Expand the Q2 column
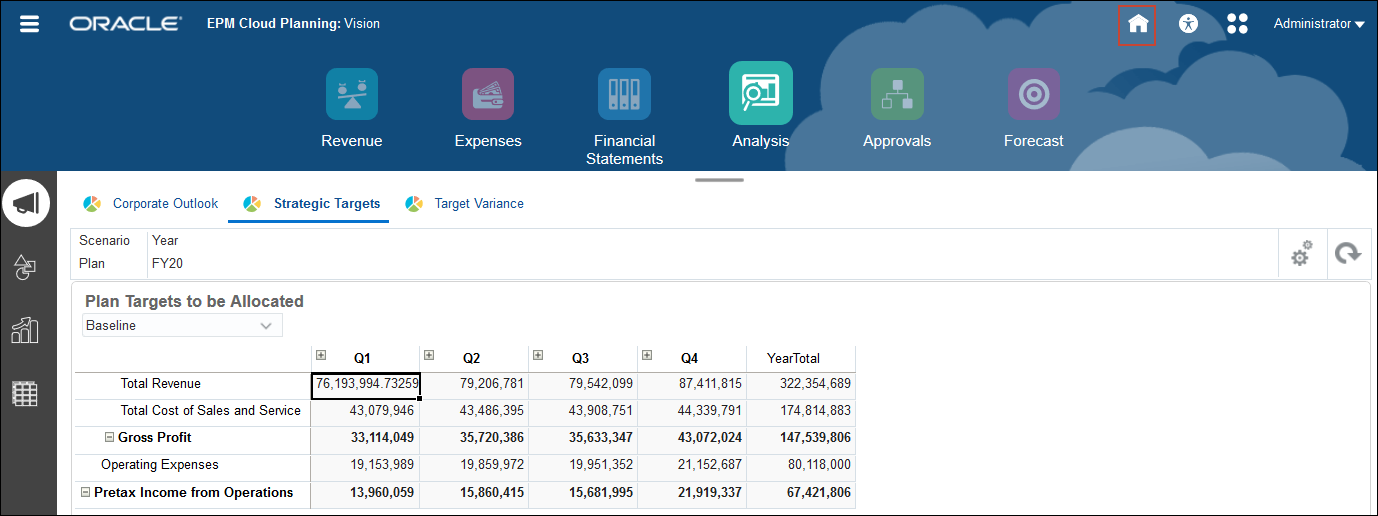This screenshot has height=516, width=1378. [x=429, y=355]
